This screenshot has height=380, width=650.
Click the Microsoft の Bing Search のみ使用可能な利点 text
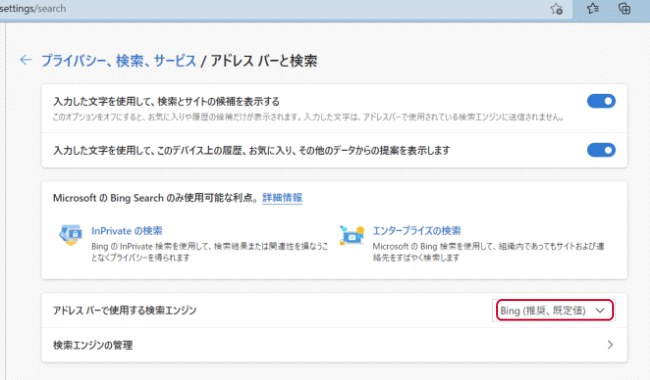coord(155,198)
